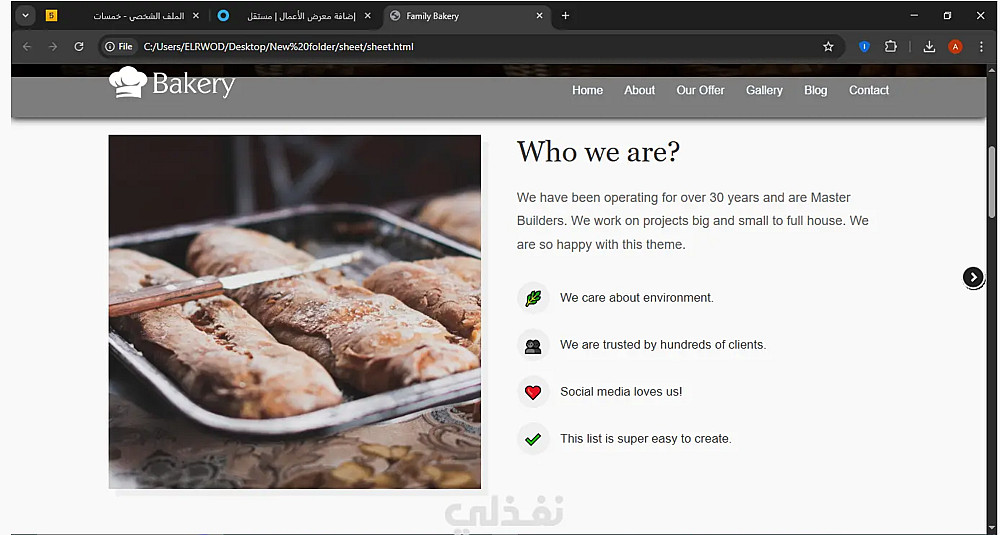Click text Social media loves us!

pyautogui.click(x=621, y=392)
